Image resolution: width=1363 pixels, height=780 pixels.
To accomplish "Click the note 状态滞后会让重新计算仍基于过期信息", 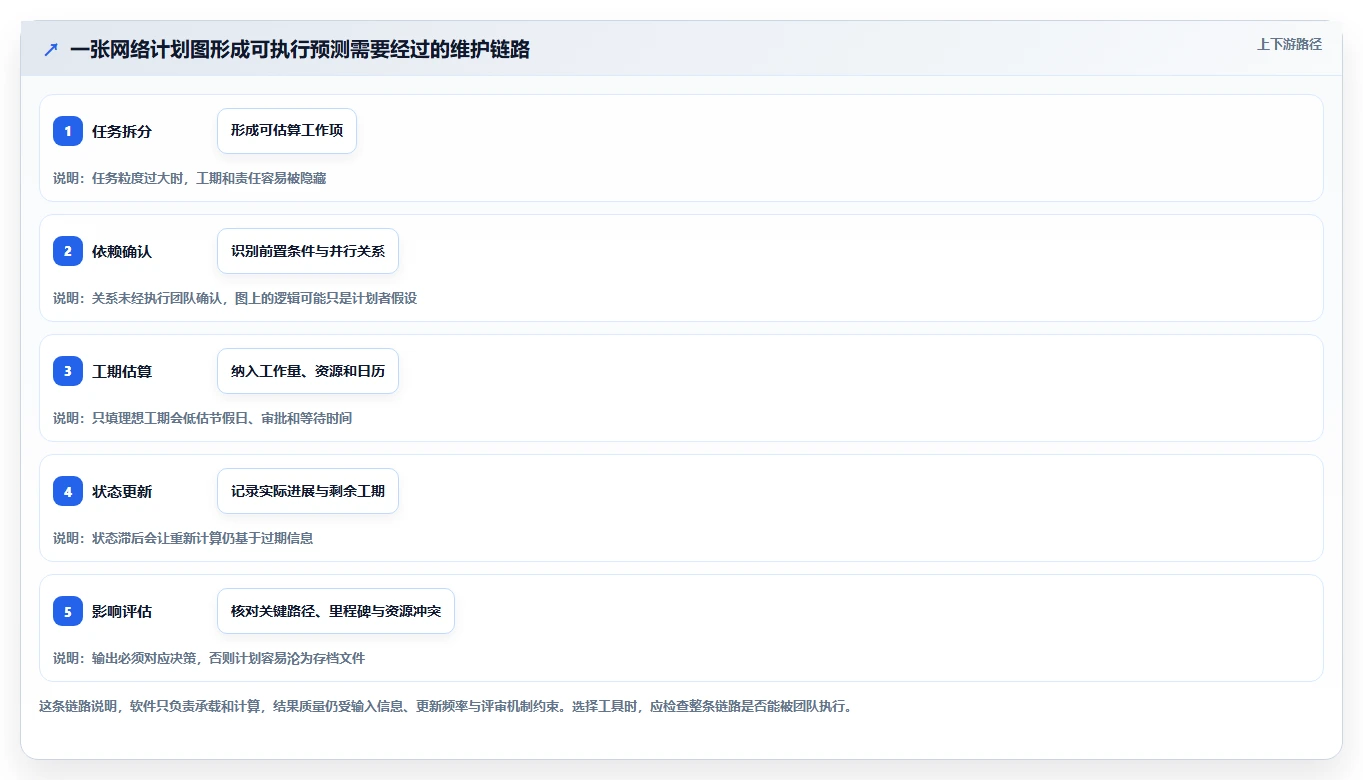I will tap(183, 538).
